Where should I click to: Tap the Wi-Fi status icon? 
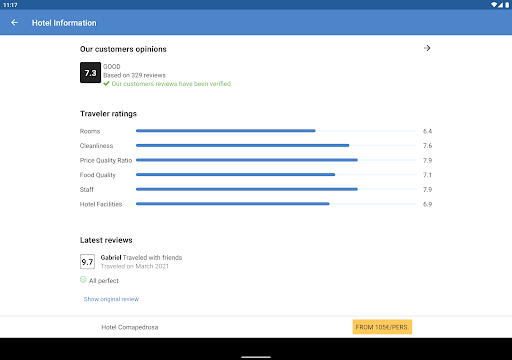tap(494, 5)
